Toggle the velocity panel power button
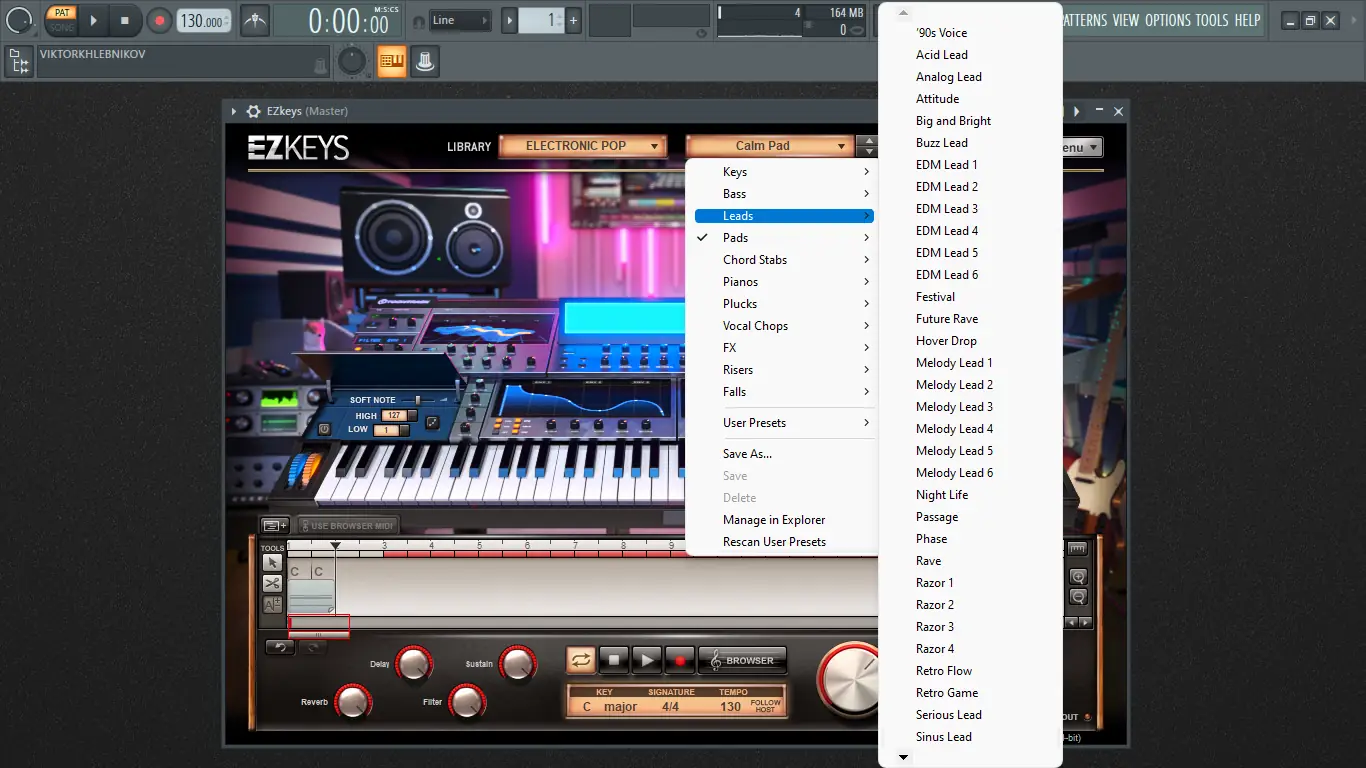The width and height of the screenshot is (1366, 768). (324, 429)
